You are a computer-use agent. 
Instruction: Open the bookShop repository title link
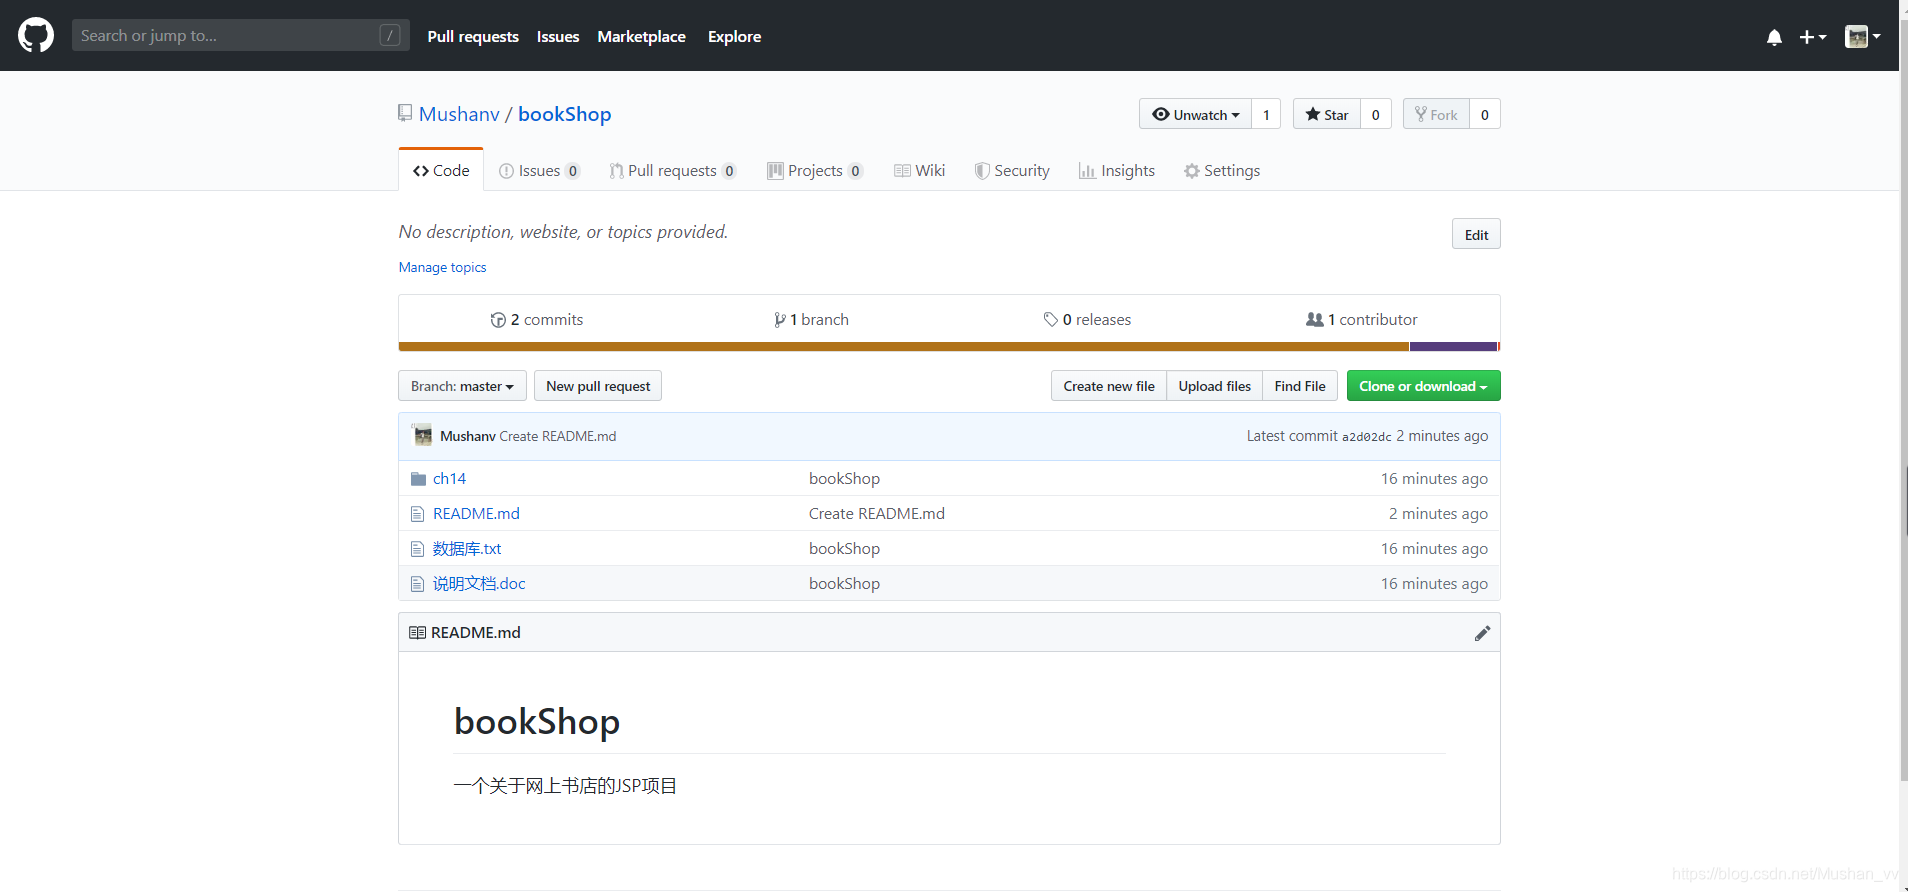tap(565, 114)
